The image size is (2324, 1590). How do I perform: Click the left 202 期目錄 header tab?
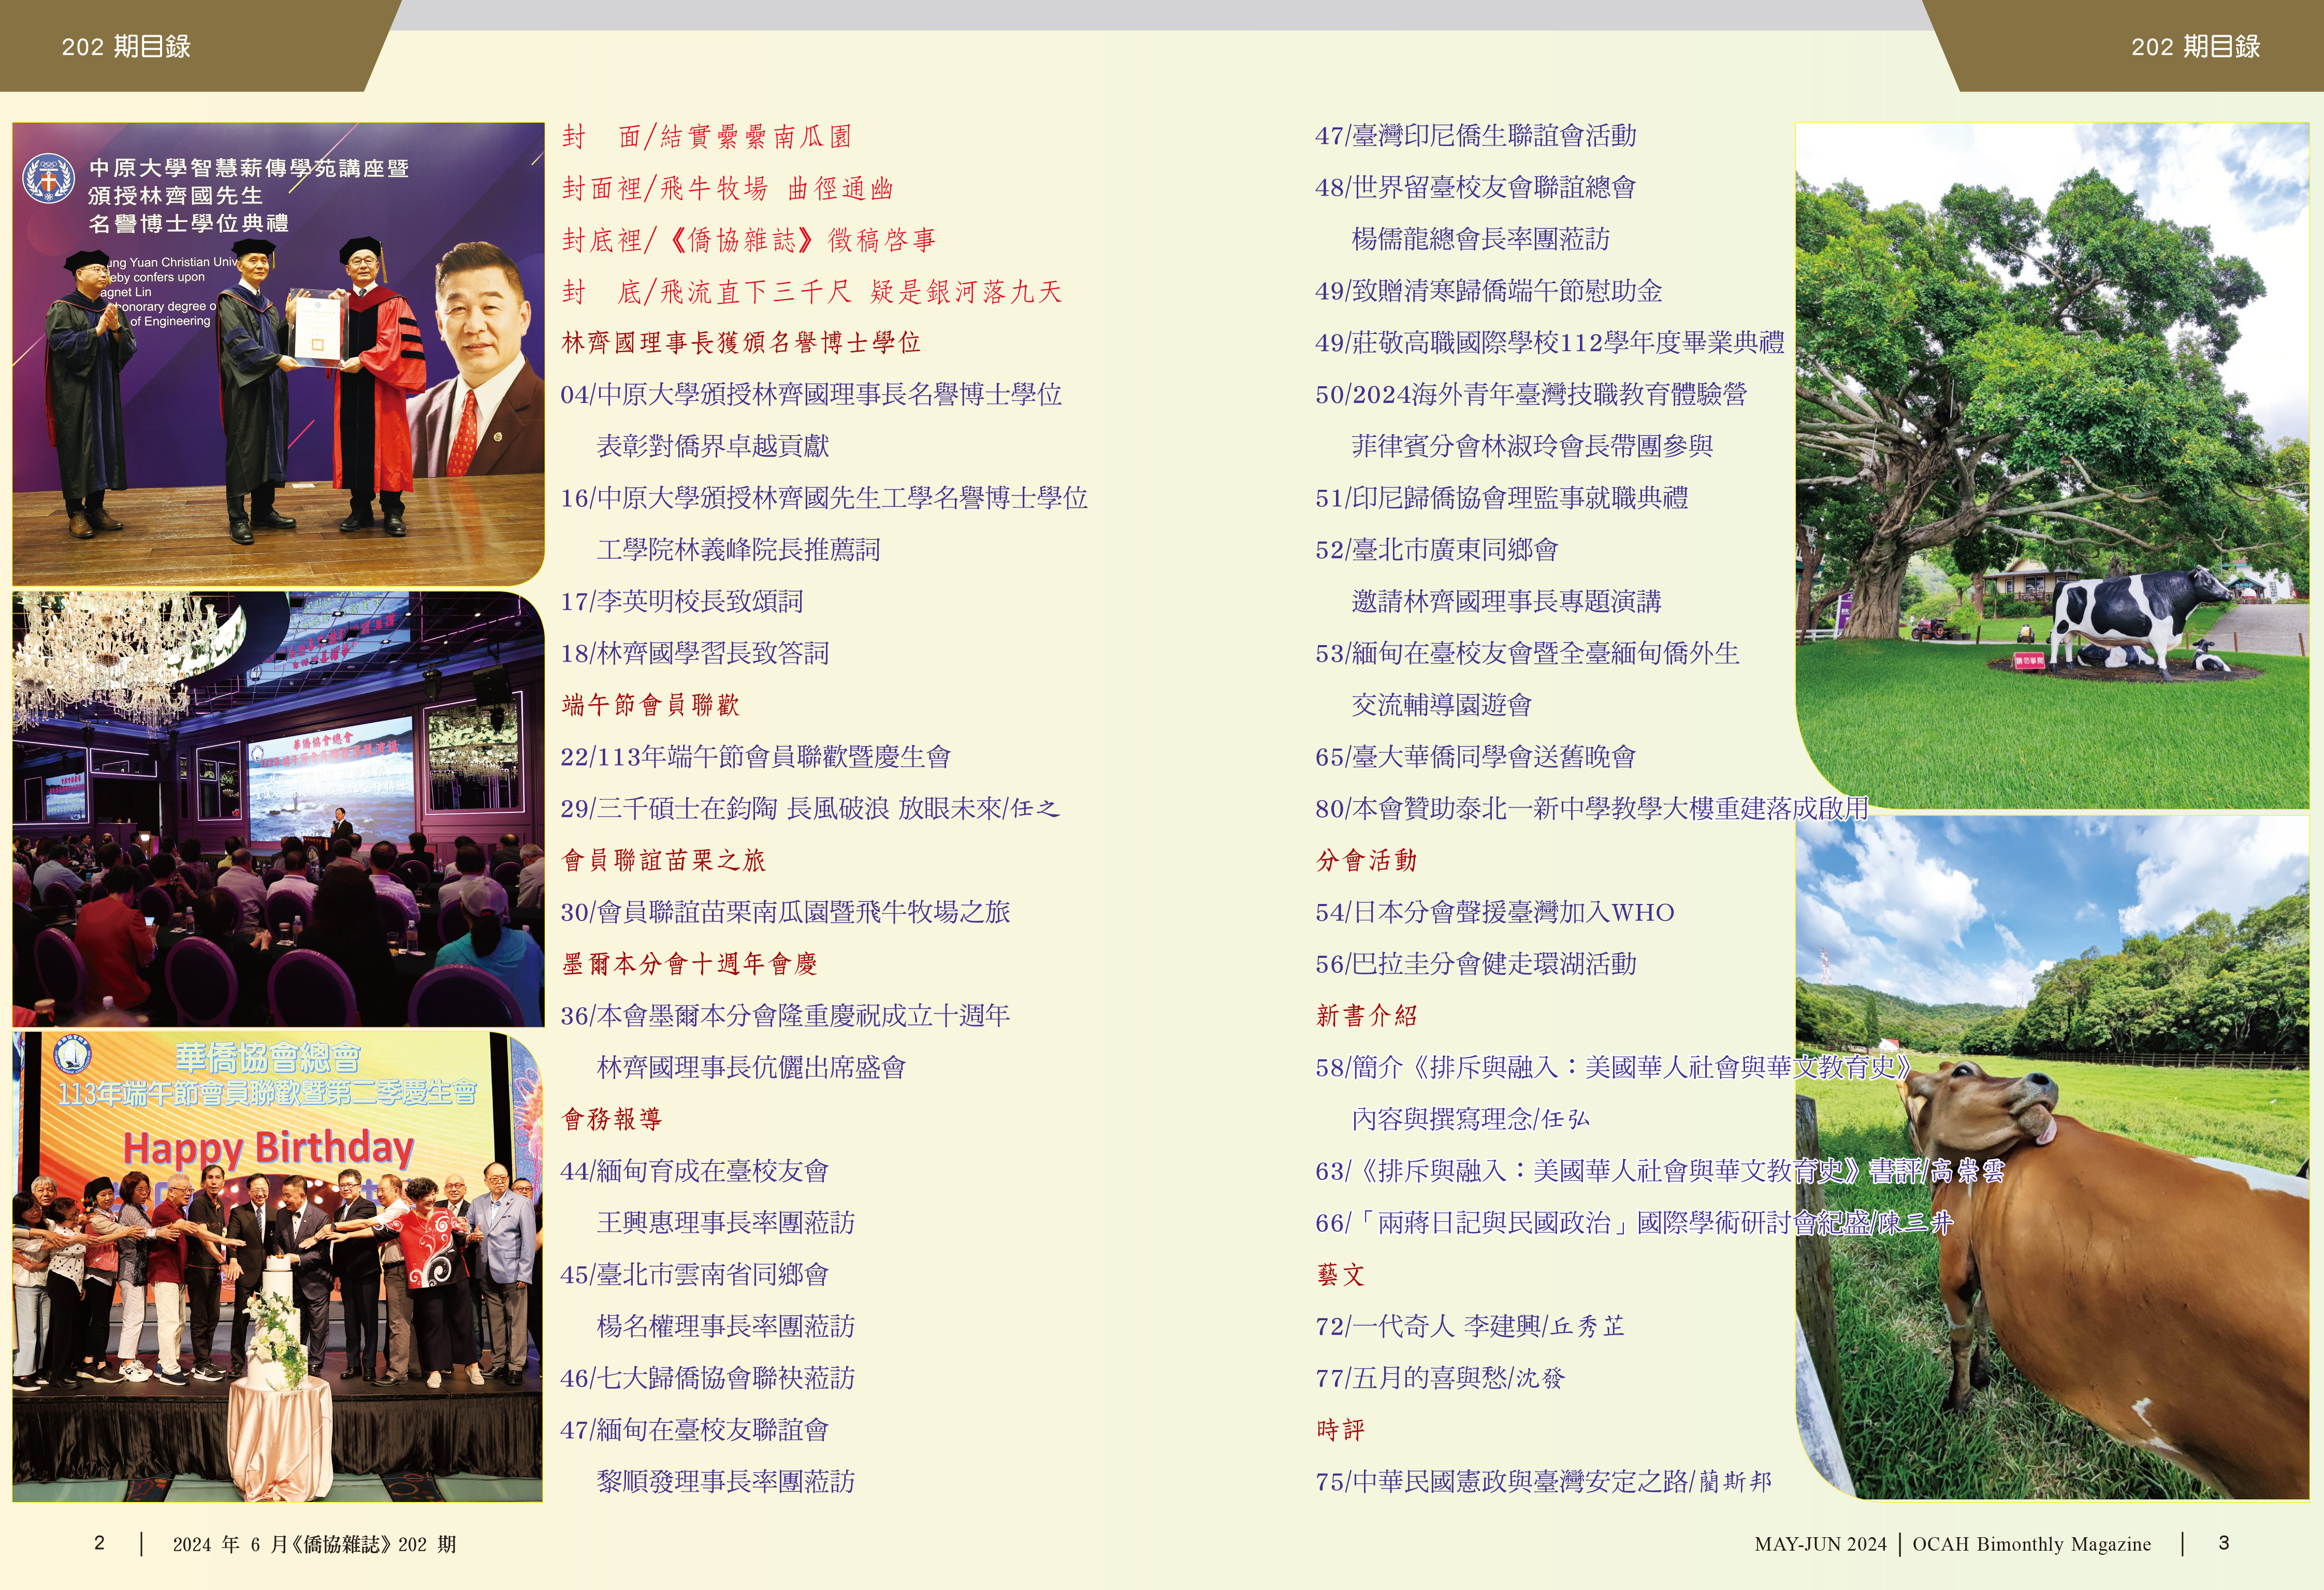tap(126, 46)
